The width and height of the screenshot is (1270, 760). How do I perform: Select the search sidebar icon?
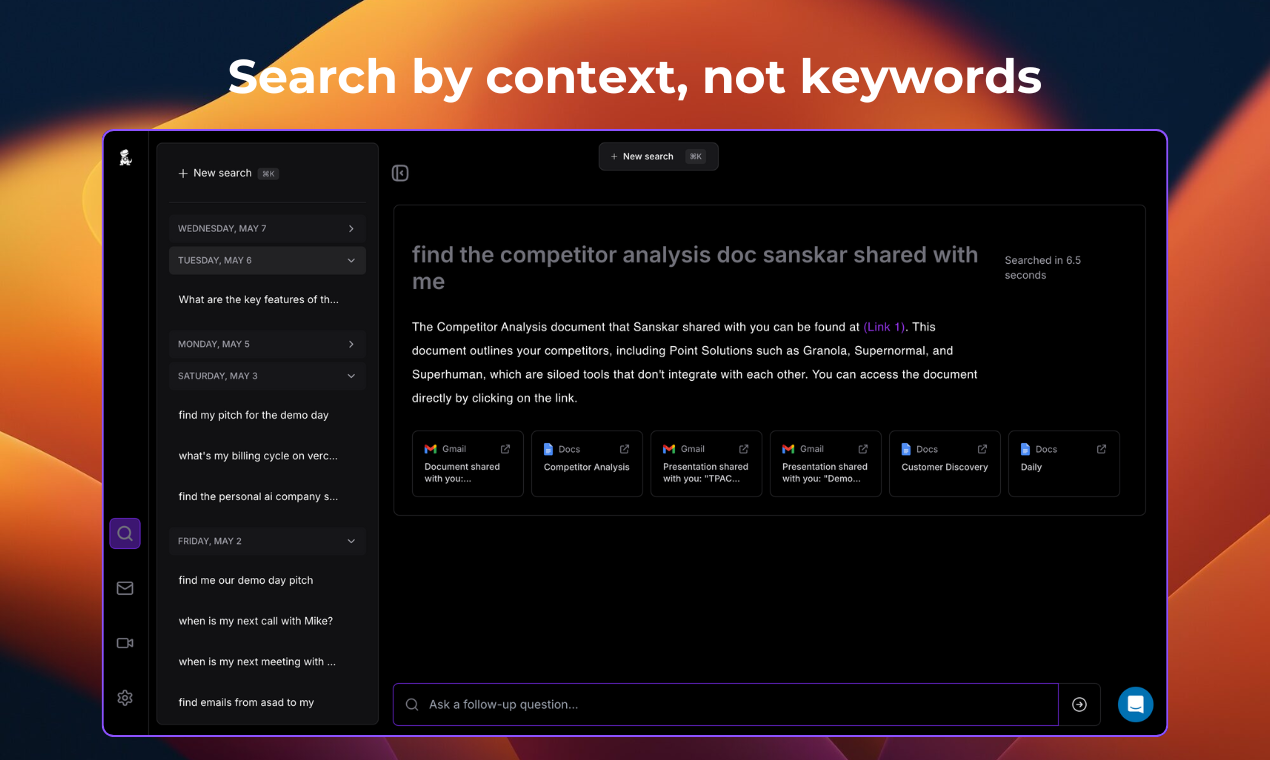(x=125, y=533)
